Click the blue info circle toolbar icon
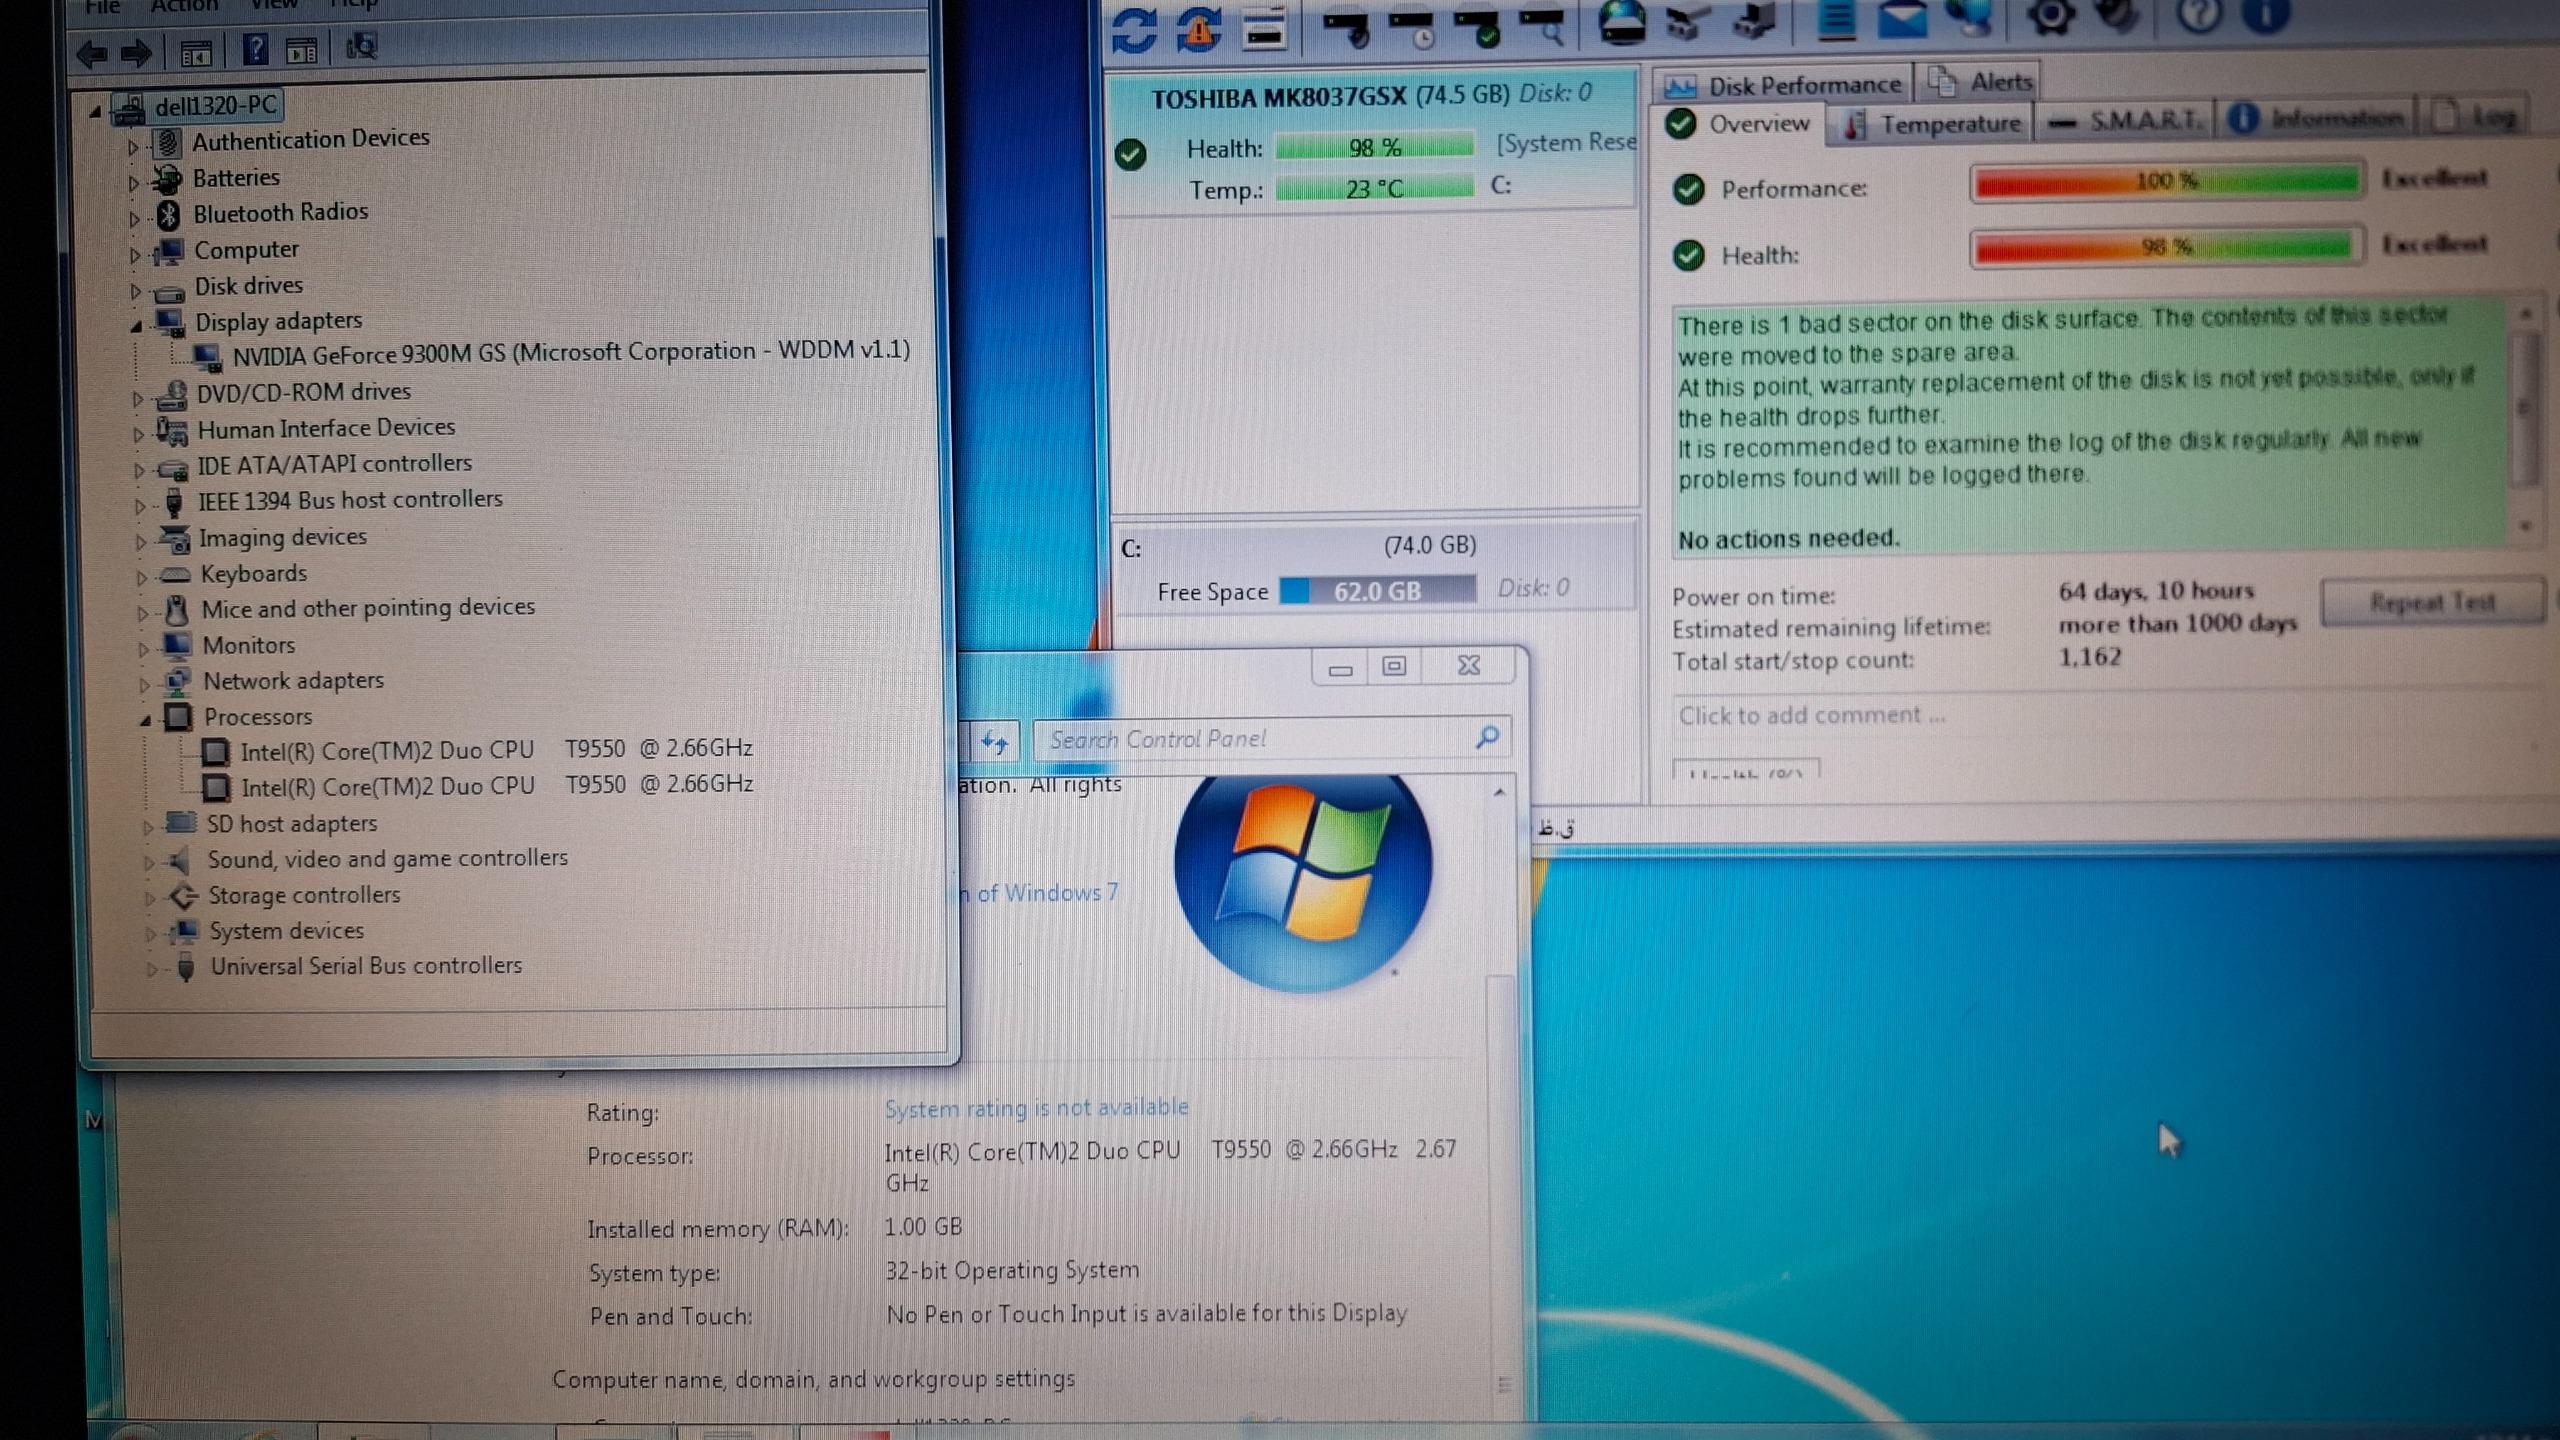 [x=2266, y=15]
